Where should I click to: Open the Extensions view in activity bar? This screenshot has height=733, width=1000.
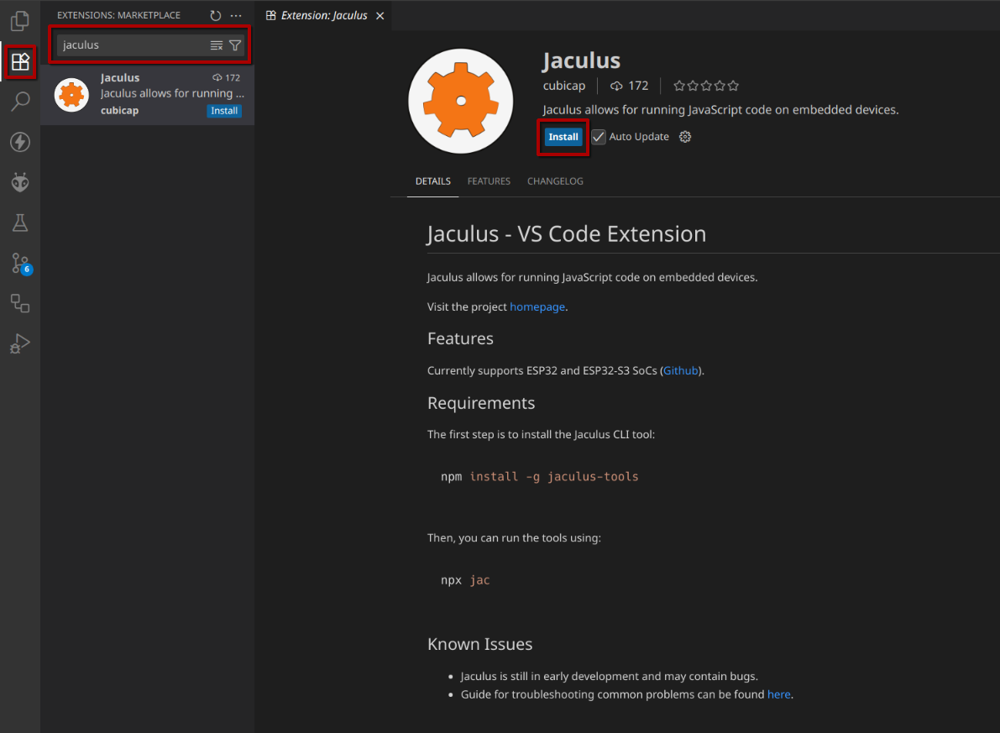[x=20, y=61]
